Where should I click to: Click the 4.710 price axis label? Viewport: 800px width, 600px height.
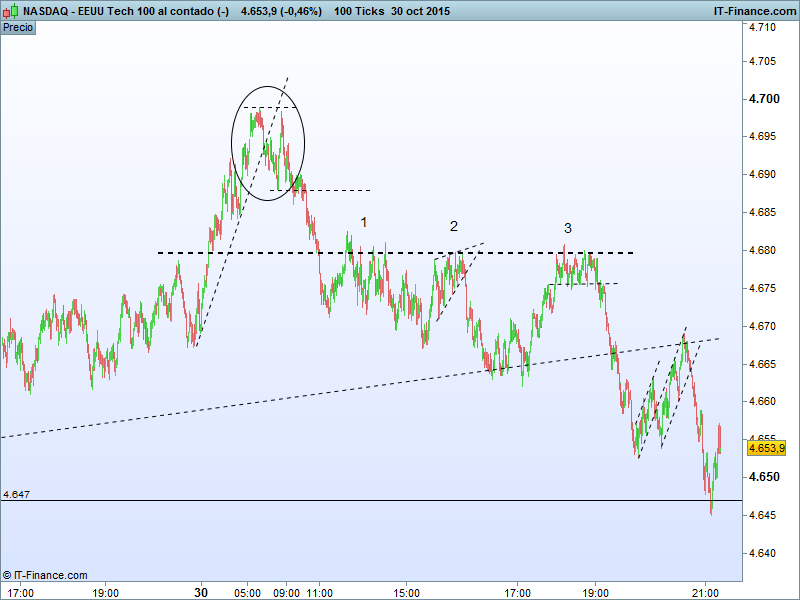click(762, 27)
